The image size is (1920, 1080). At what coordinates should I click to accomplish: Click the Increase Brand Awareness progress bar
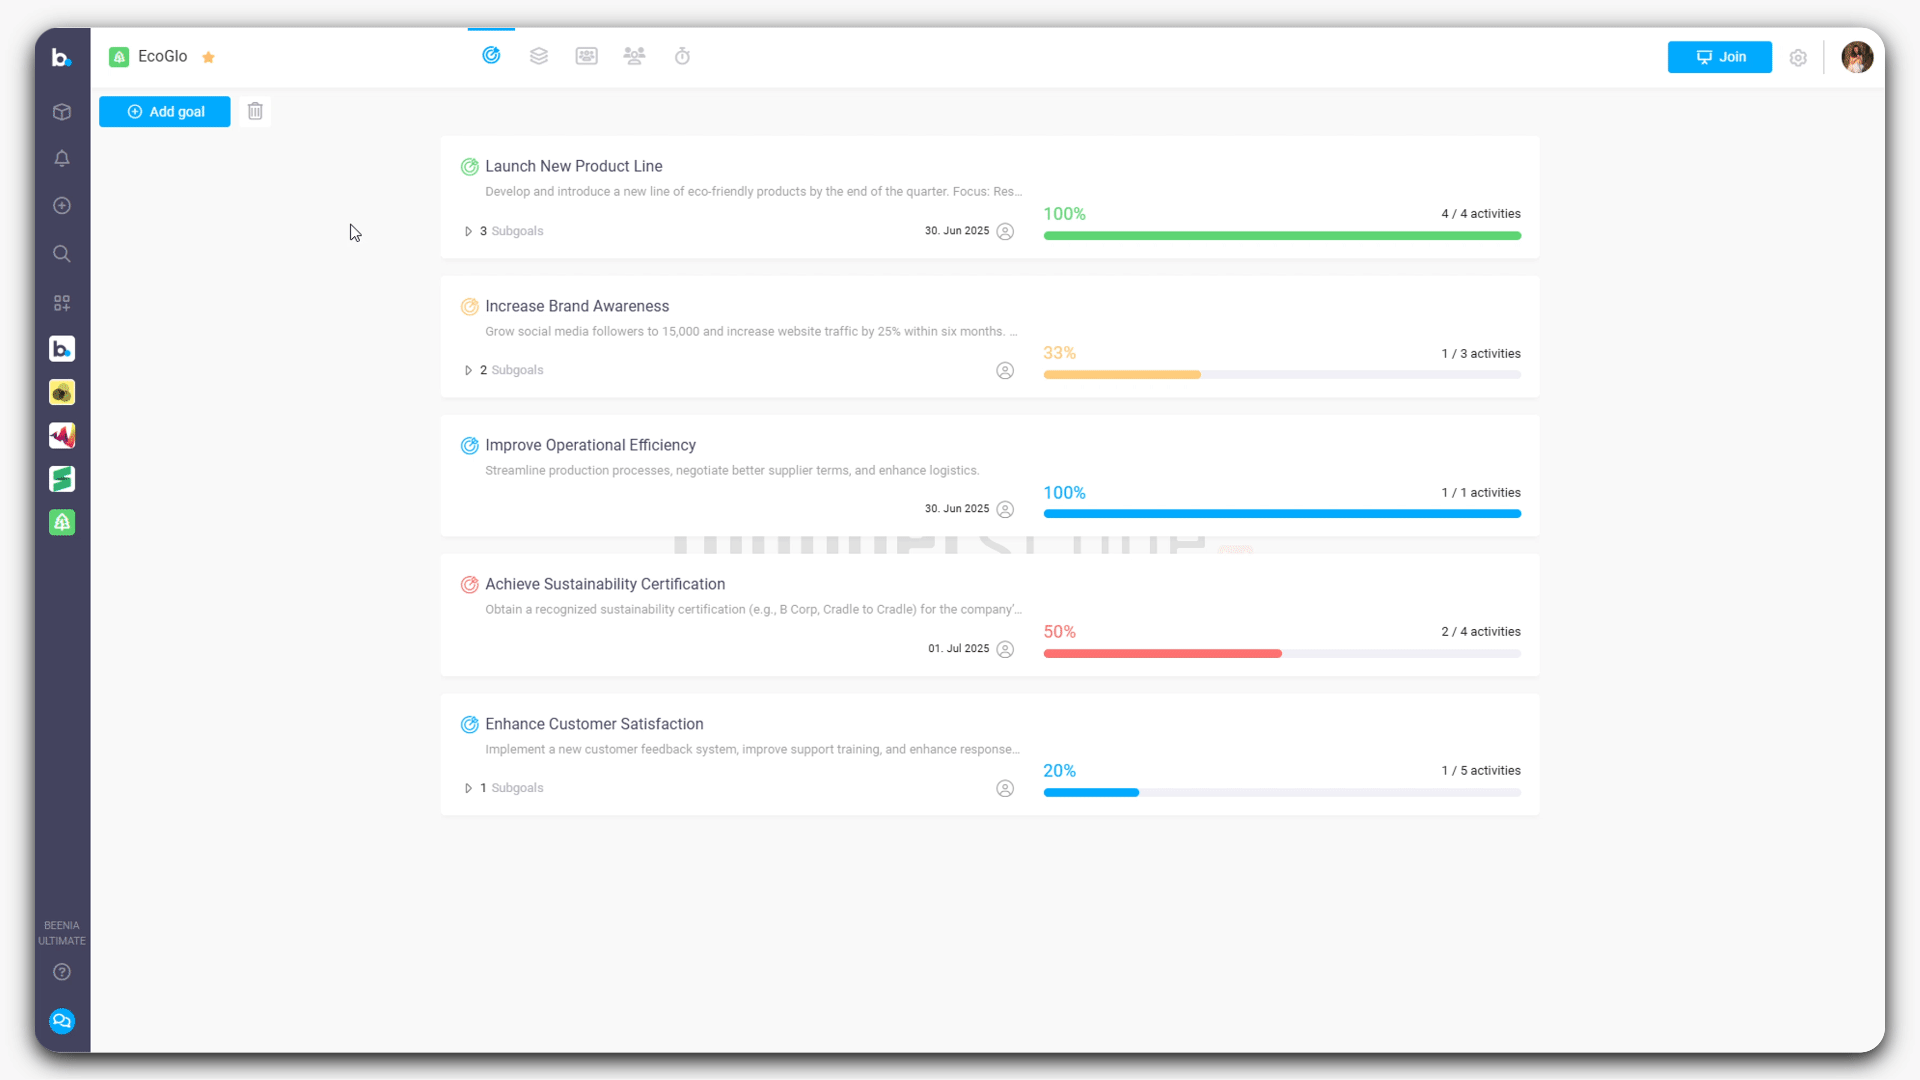tap(1282, 375)
